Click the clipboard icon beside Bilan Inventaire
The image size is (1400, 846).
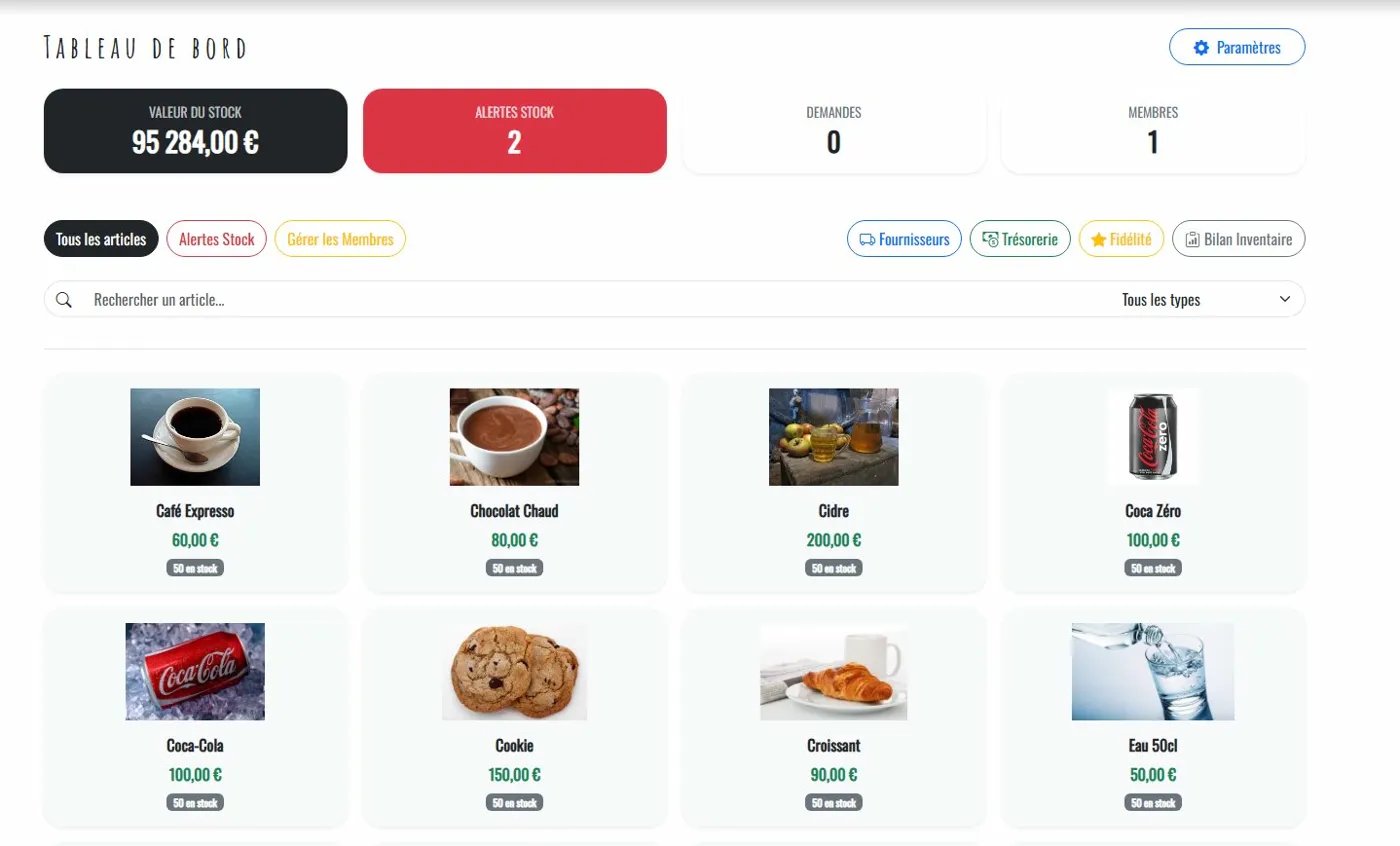click(x=1192, y=240)
